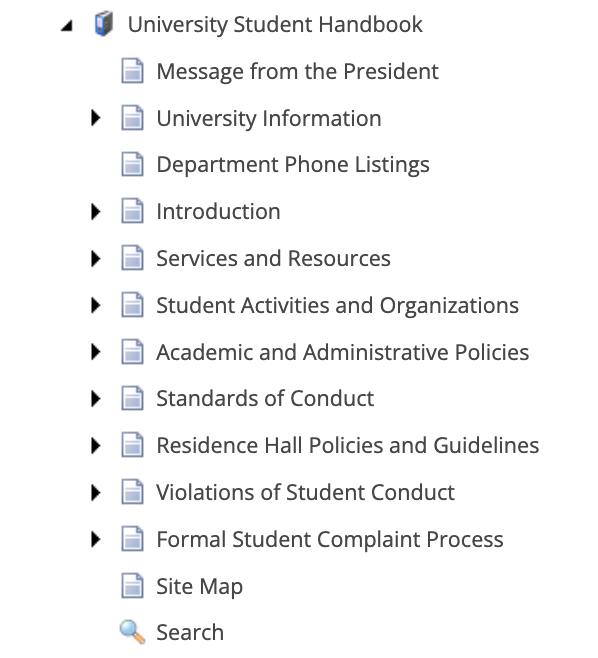Click the Standards of Conduct page icon
The width and height of the screenshot is (598, 658).
(133, 398)
